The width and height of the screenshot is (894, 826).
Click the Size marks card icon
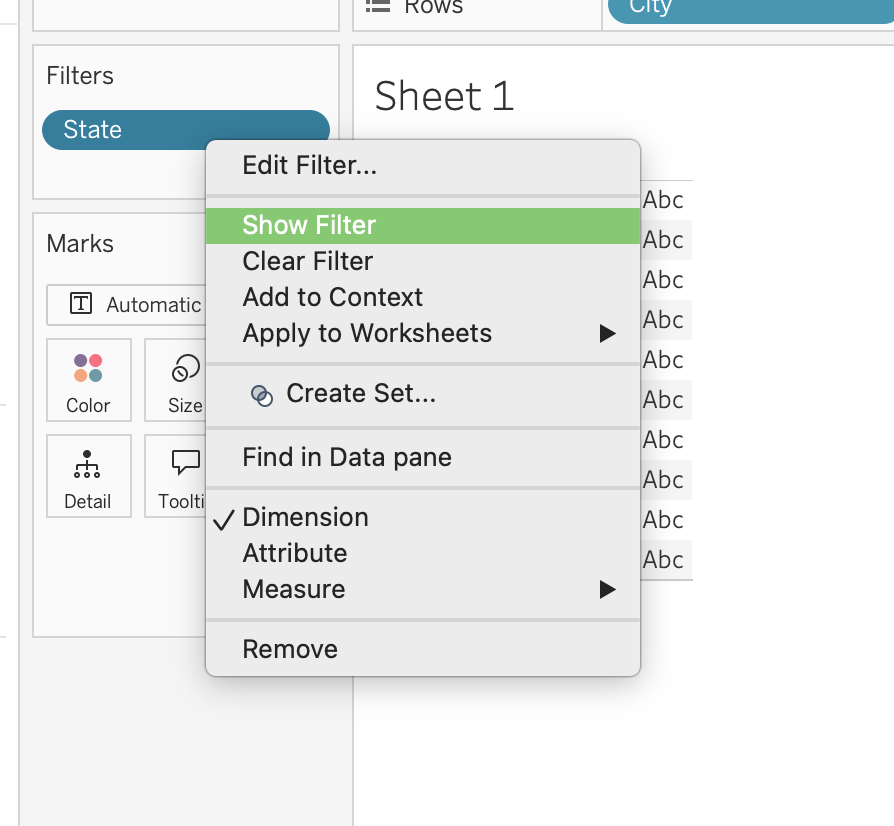tap(186, 368)
